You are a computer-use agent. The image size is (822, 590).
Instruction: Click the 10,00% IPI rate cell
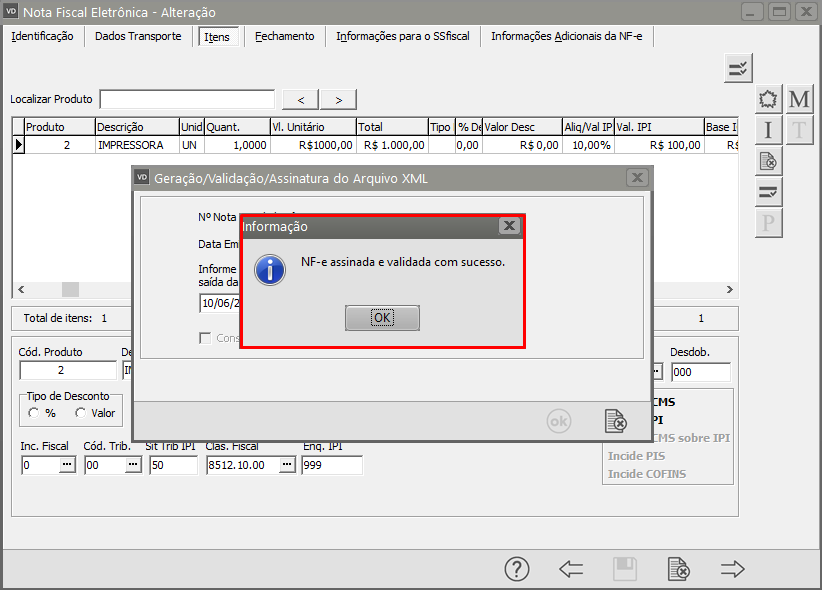pyautogui.click(x=588, y=145)
